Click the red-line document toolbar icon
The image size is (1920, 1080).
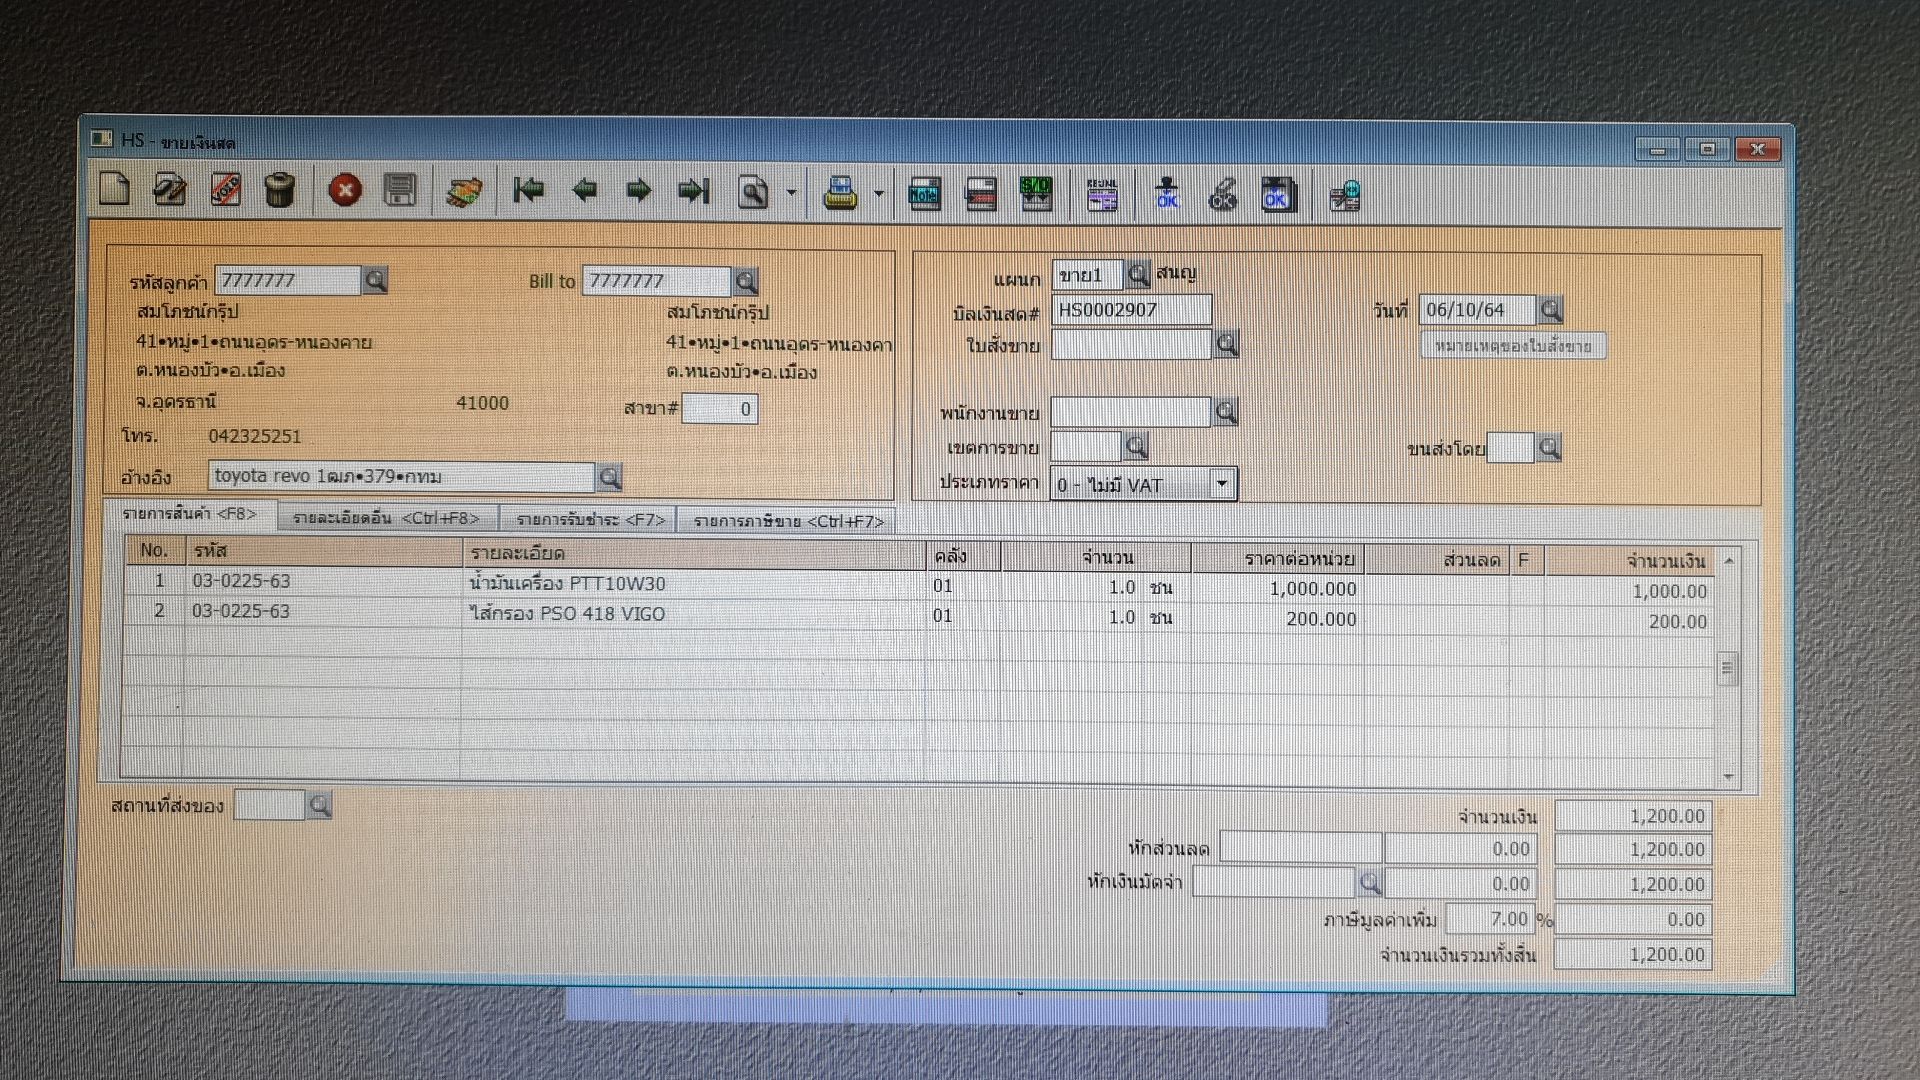980,193
